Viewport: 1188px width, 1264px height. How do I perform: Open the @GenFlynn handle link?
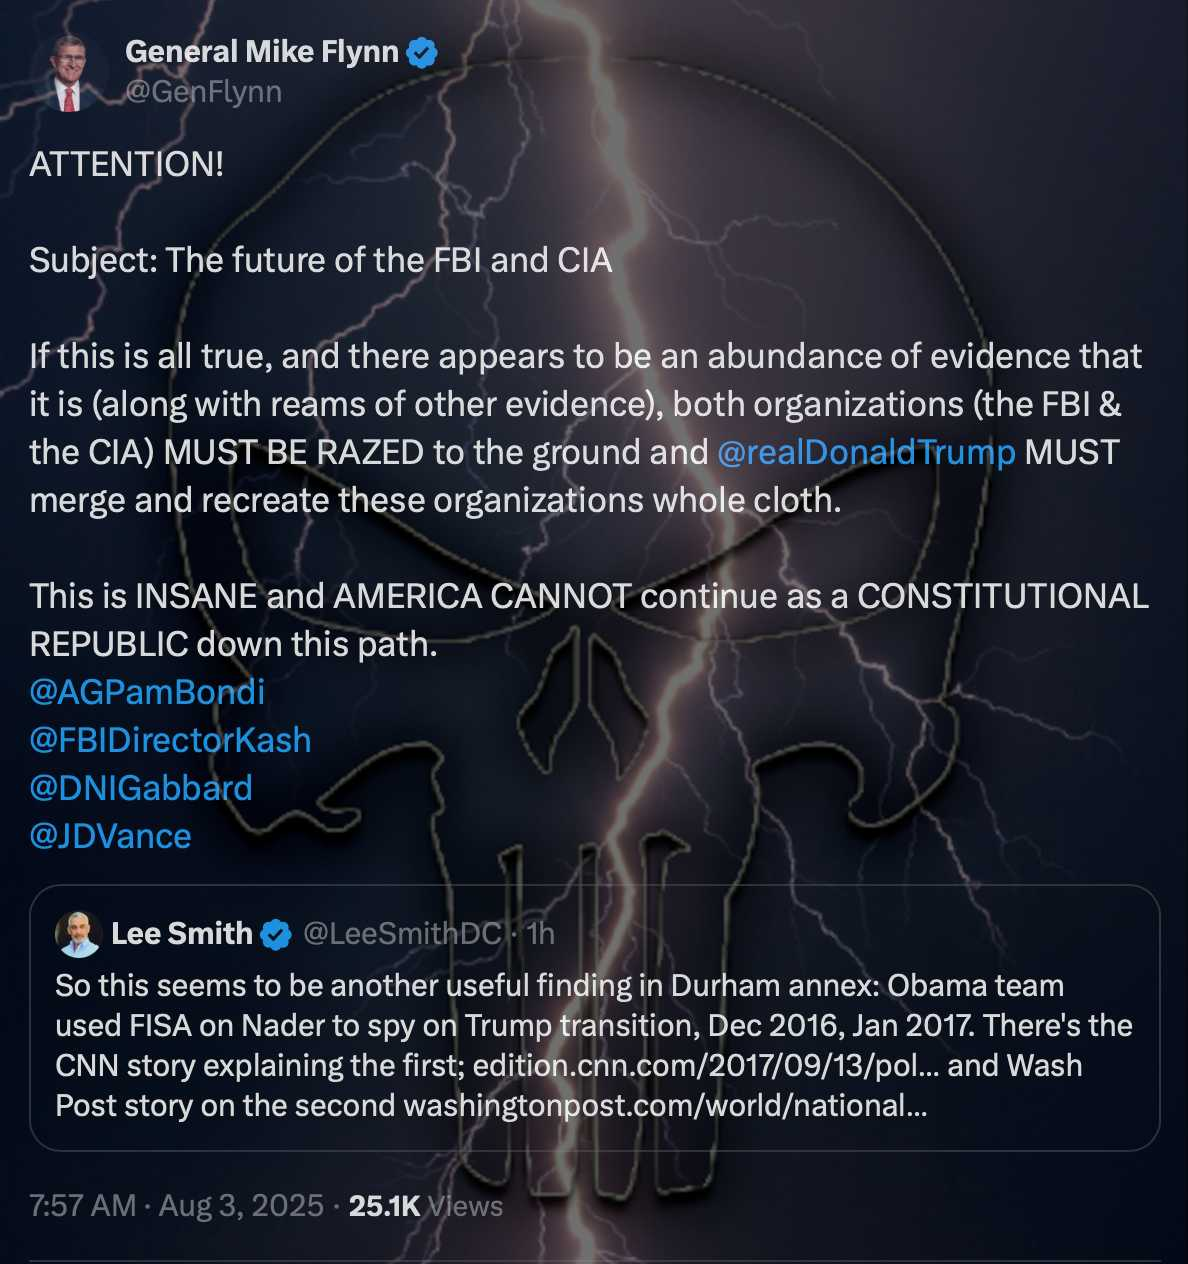[203, 92]
